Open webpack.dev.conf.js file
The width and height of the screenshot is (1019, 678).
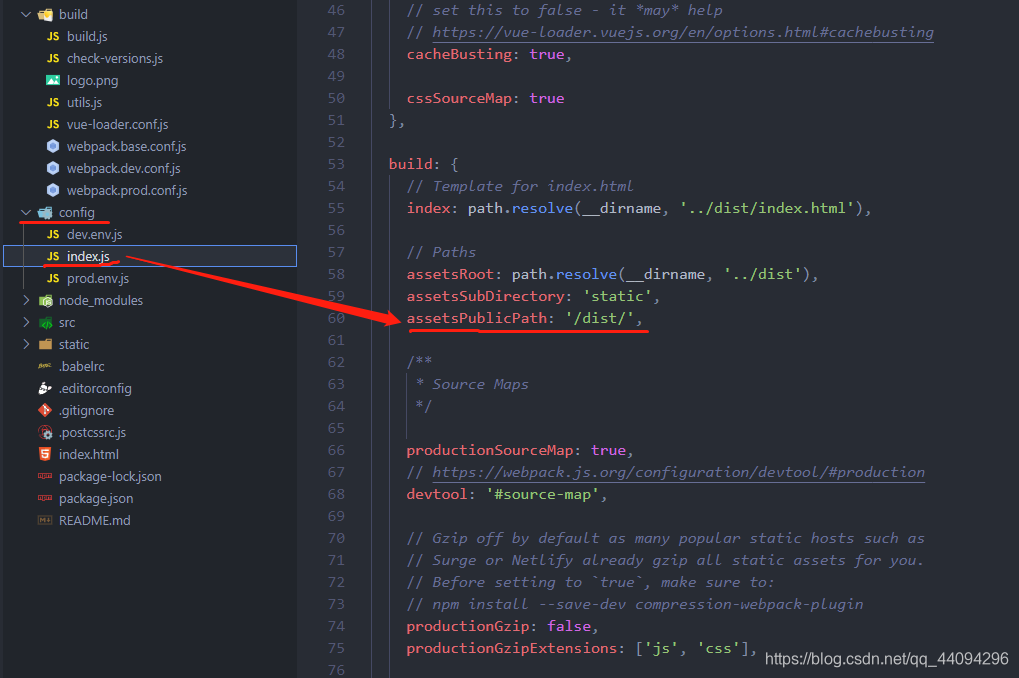pyautogui.click(x=123, y=168)
